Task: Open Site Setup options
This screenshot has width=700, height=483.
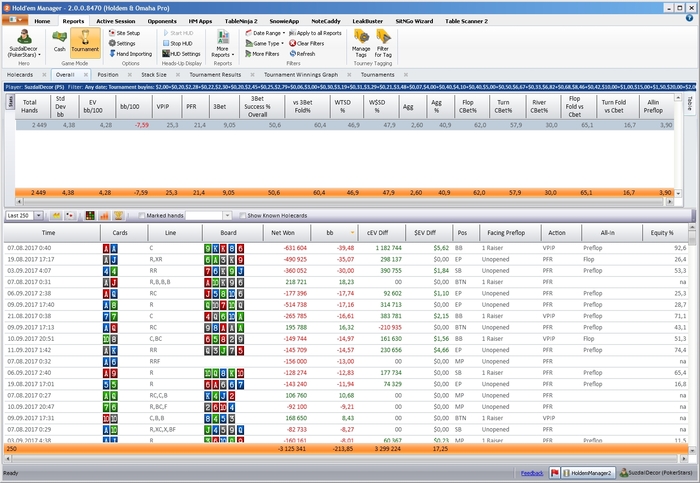Action: coord(124,33)
